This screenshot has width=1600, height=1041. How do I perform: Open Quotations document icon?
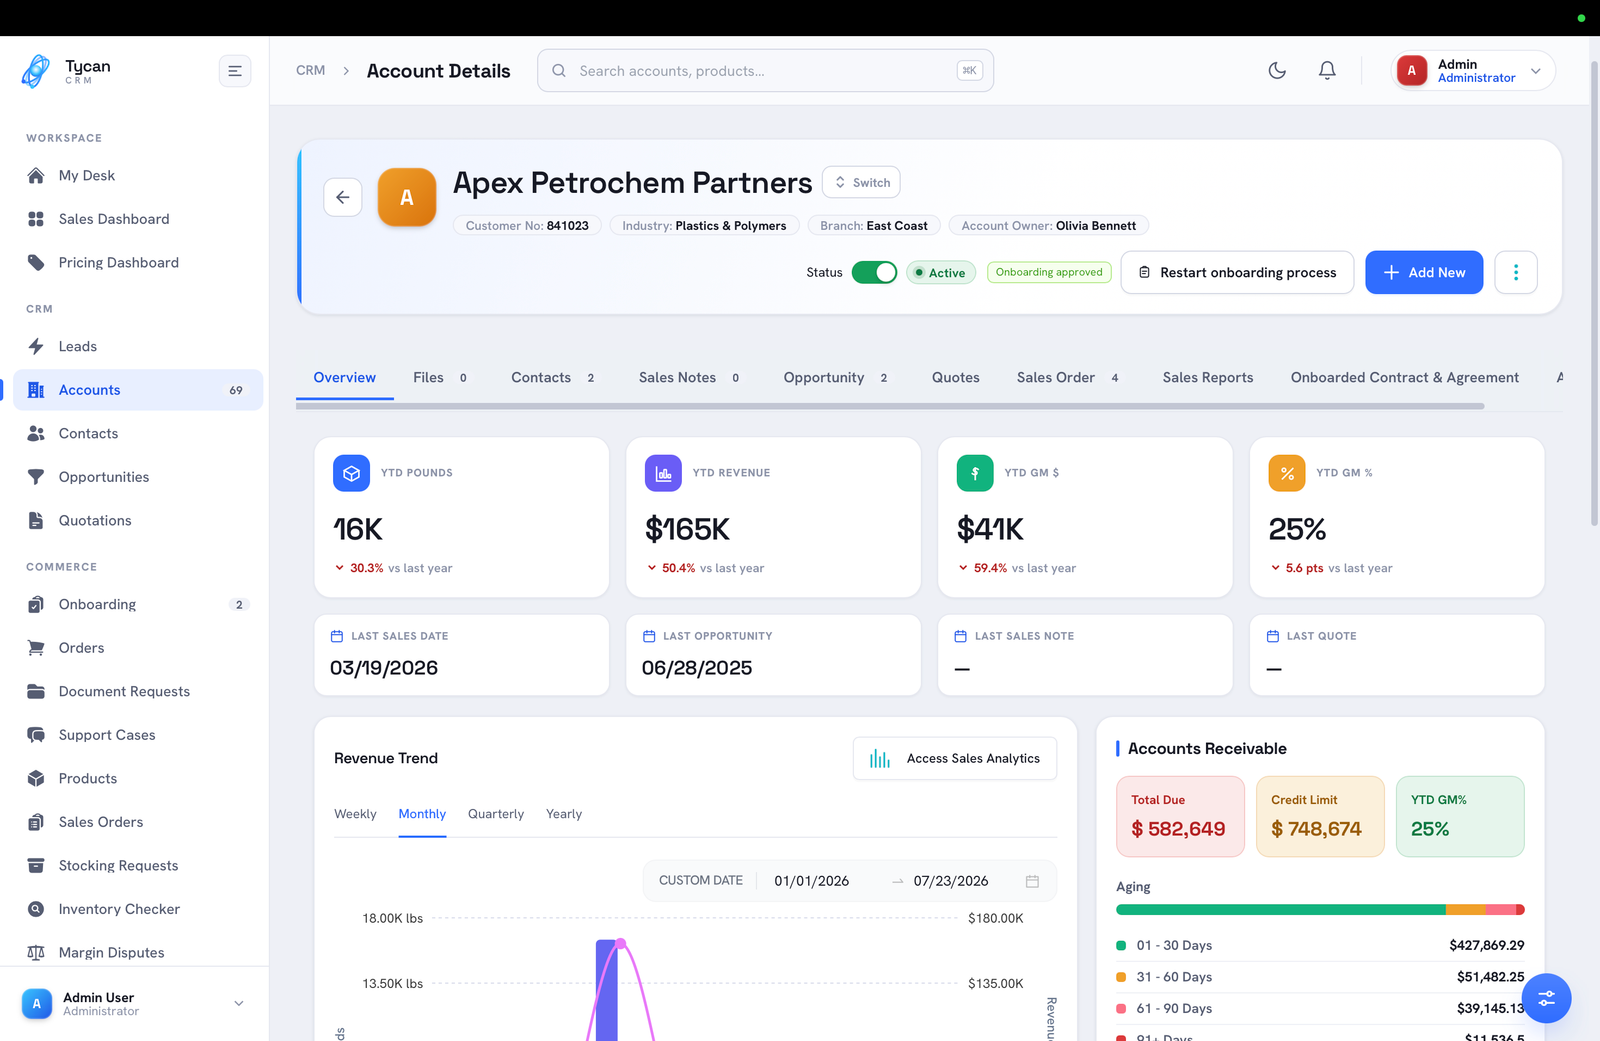(x=36, y=520)
